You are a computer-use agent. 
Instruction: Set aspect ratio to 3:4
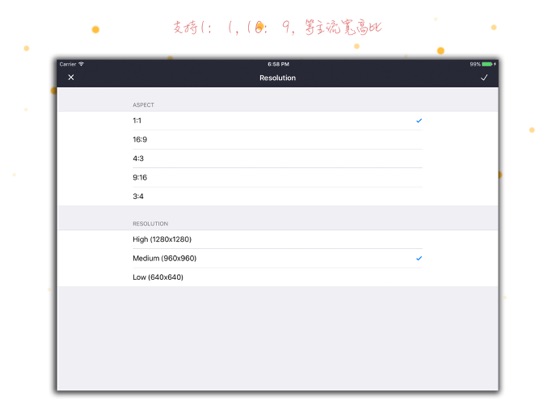[277, 196]
